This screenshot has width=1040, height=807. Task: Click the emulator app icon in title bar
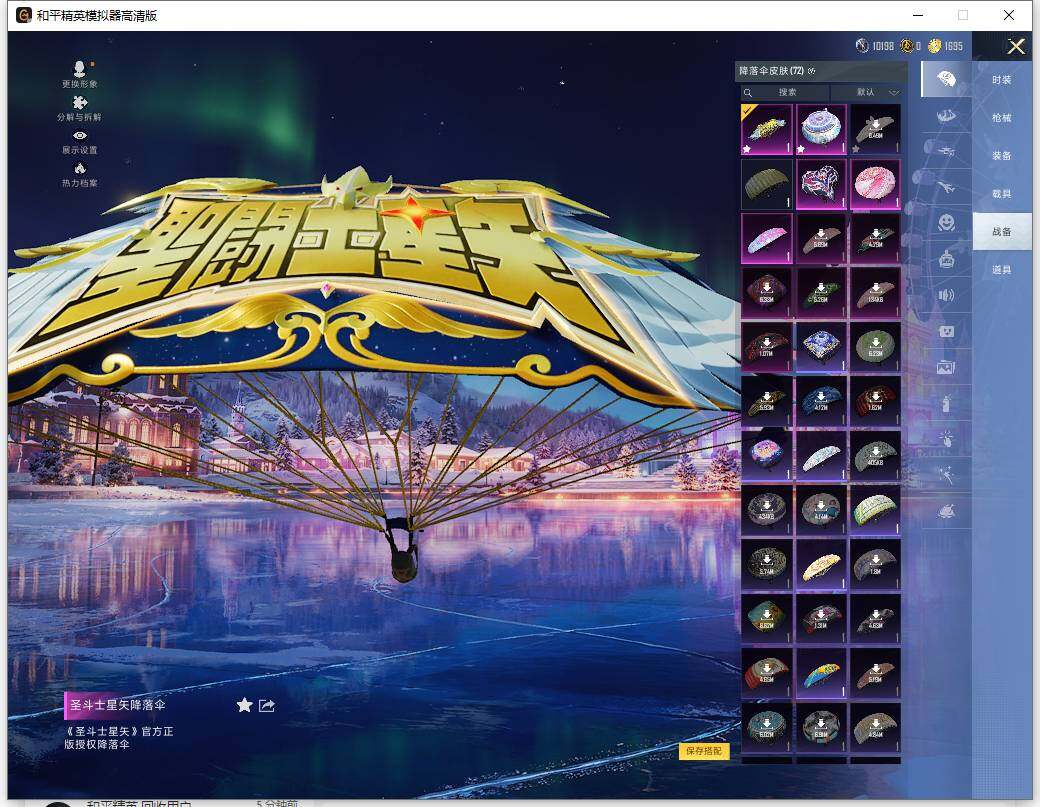pyautogui.click(x=24, y=15)
